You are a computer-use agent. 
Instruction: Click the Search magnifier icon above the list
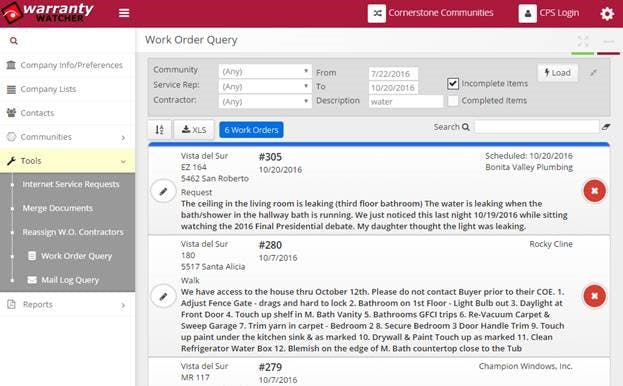(466, 127)
